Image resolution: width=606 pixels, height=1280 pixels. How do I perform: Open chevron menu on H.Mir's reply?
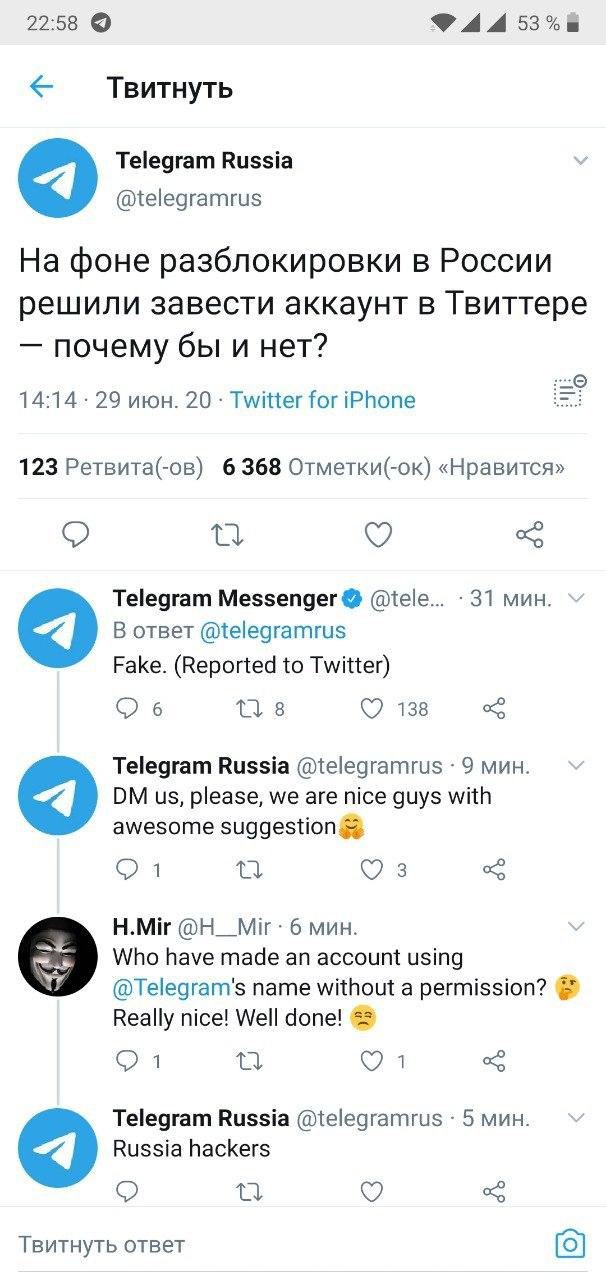(x=576, y=927)
